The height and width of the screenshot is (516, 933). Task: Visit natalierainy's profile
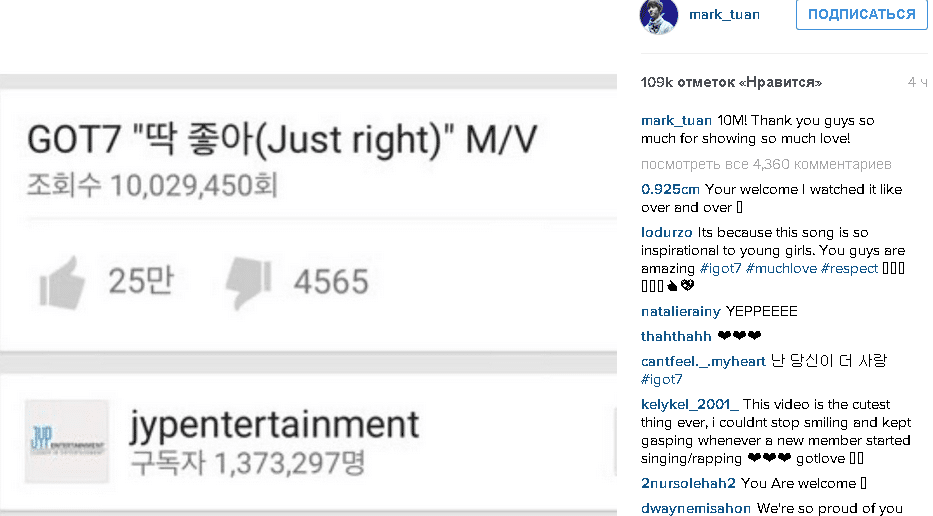coord(681,311)
